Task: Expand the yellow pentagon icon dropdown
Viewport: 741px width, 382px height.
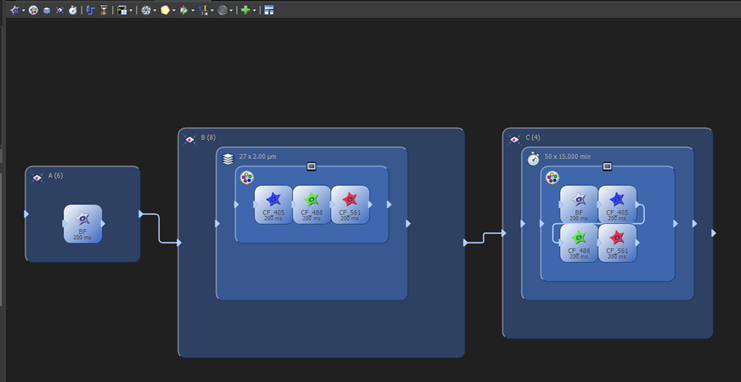Action: [174, 10]
